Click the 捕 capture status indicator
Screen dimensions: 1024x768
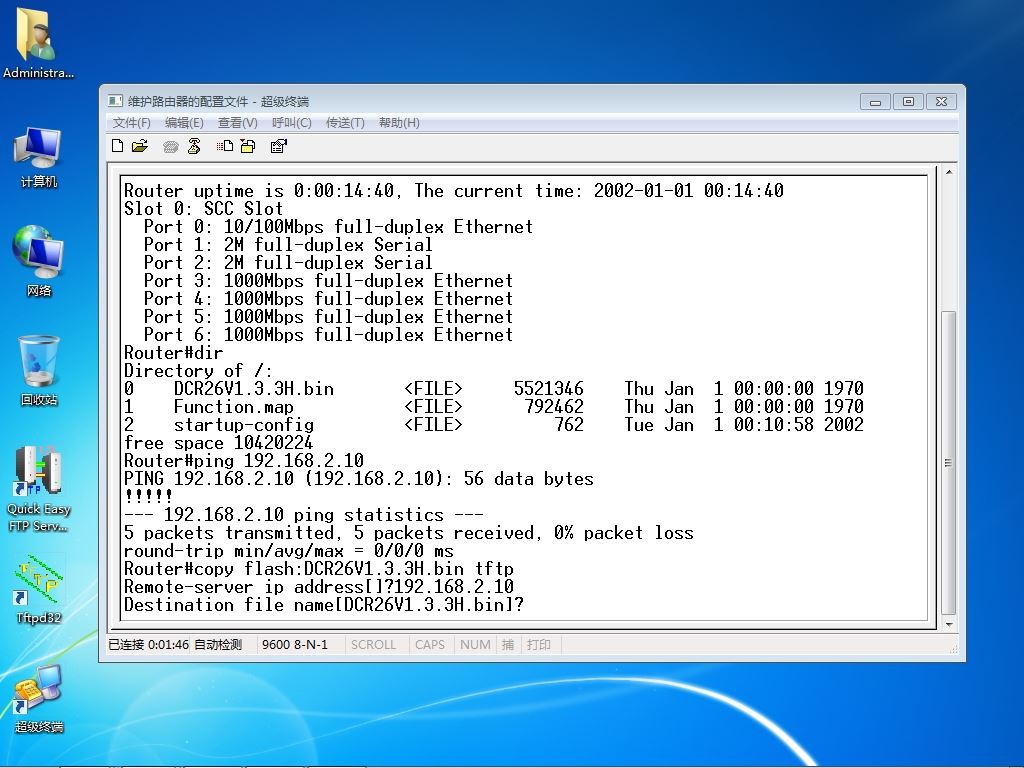pyautogui.click(x=507, y=645)
